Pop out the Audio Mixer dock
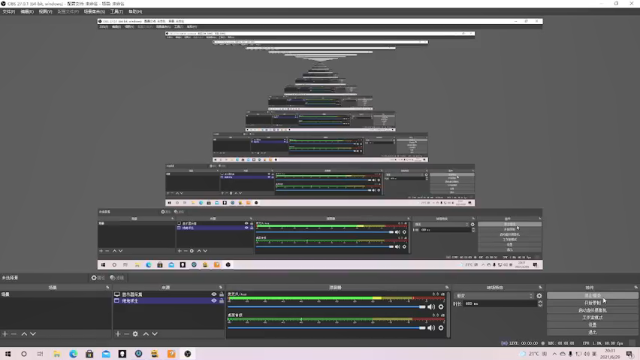This screenshot has height=360, width=640. pos(447,287)
